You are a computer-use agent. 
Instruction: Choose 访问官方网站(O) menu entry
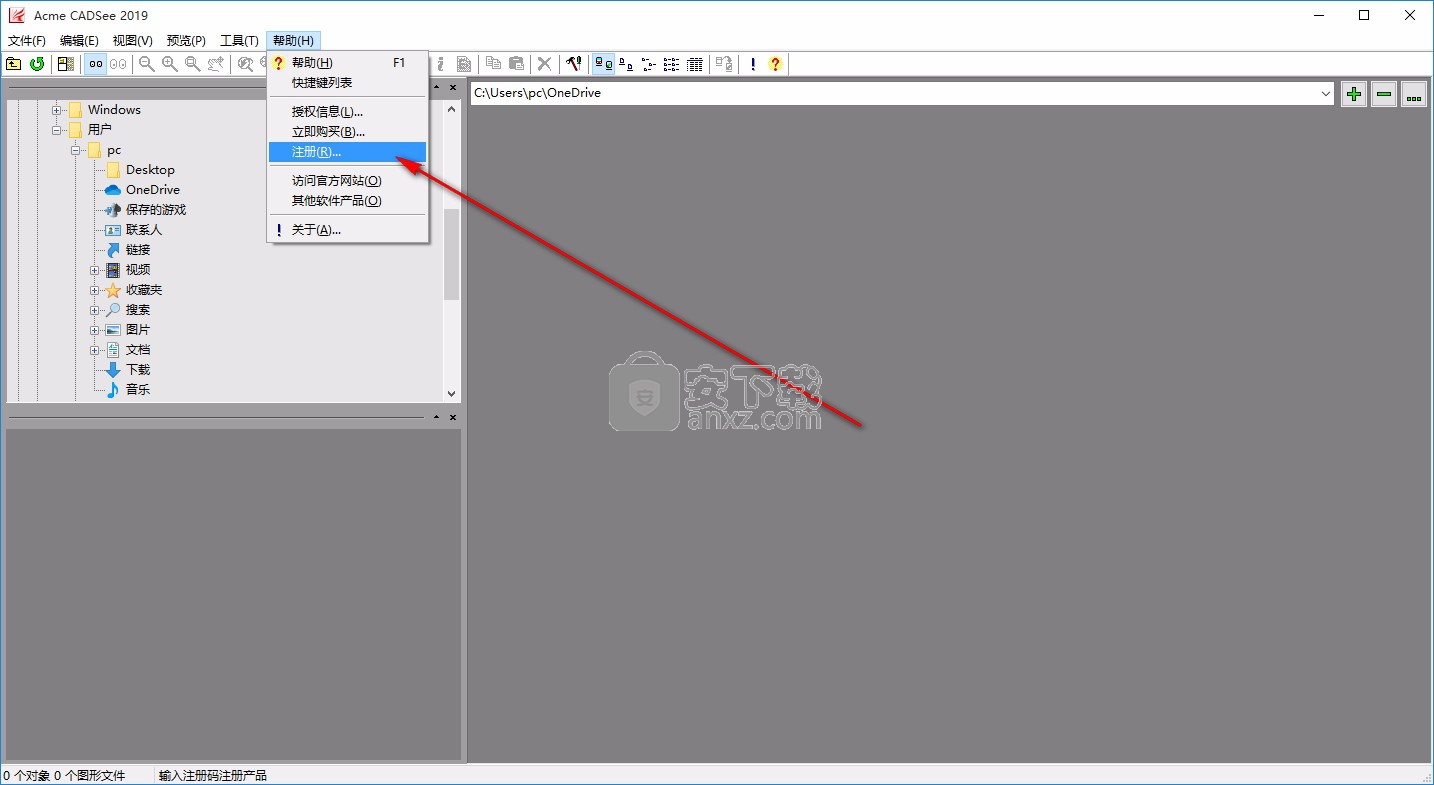(x=347, y=181)
